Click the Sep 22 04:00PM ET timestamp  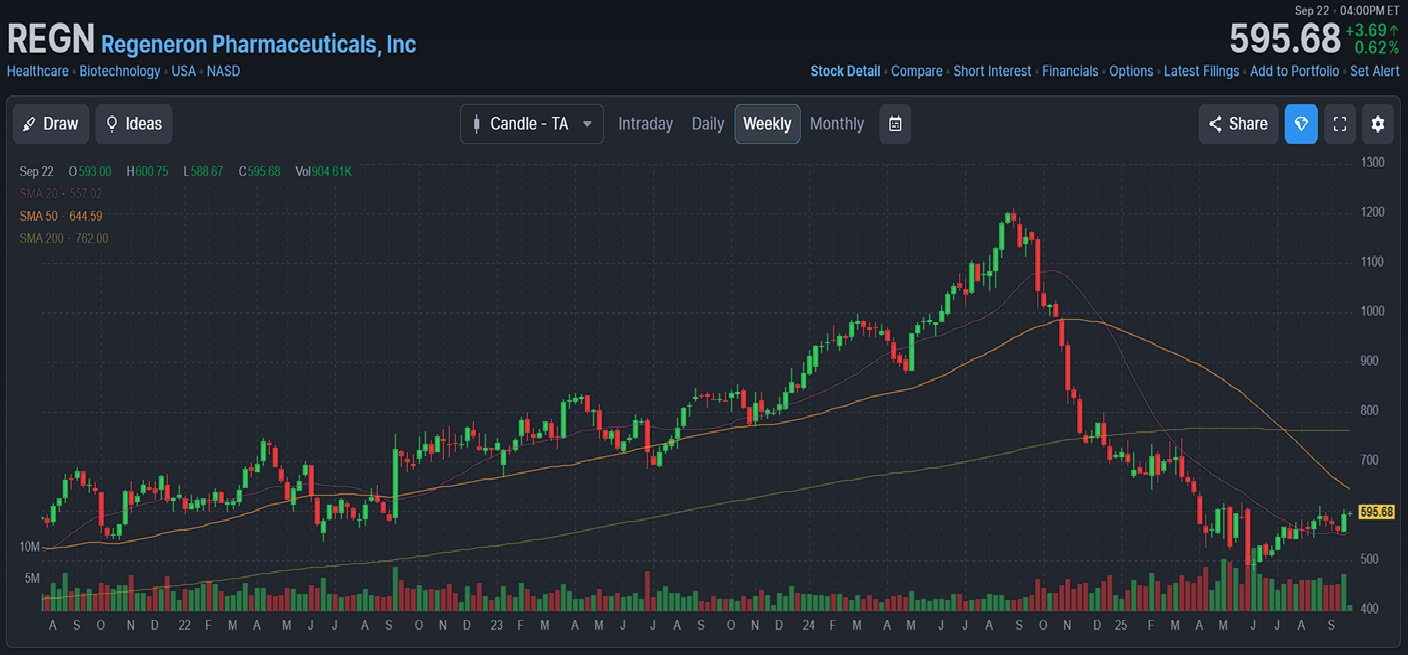[x=1347, y=10]
